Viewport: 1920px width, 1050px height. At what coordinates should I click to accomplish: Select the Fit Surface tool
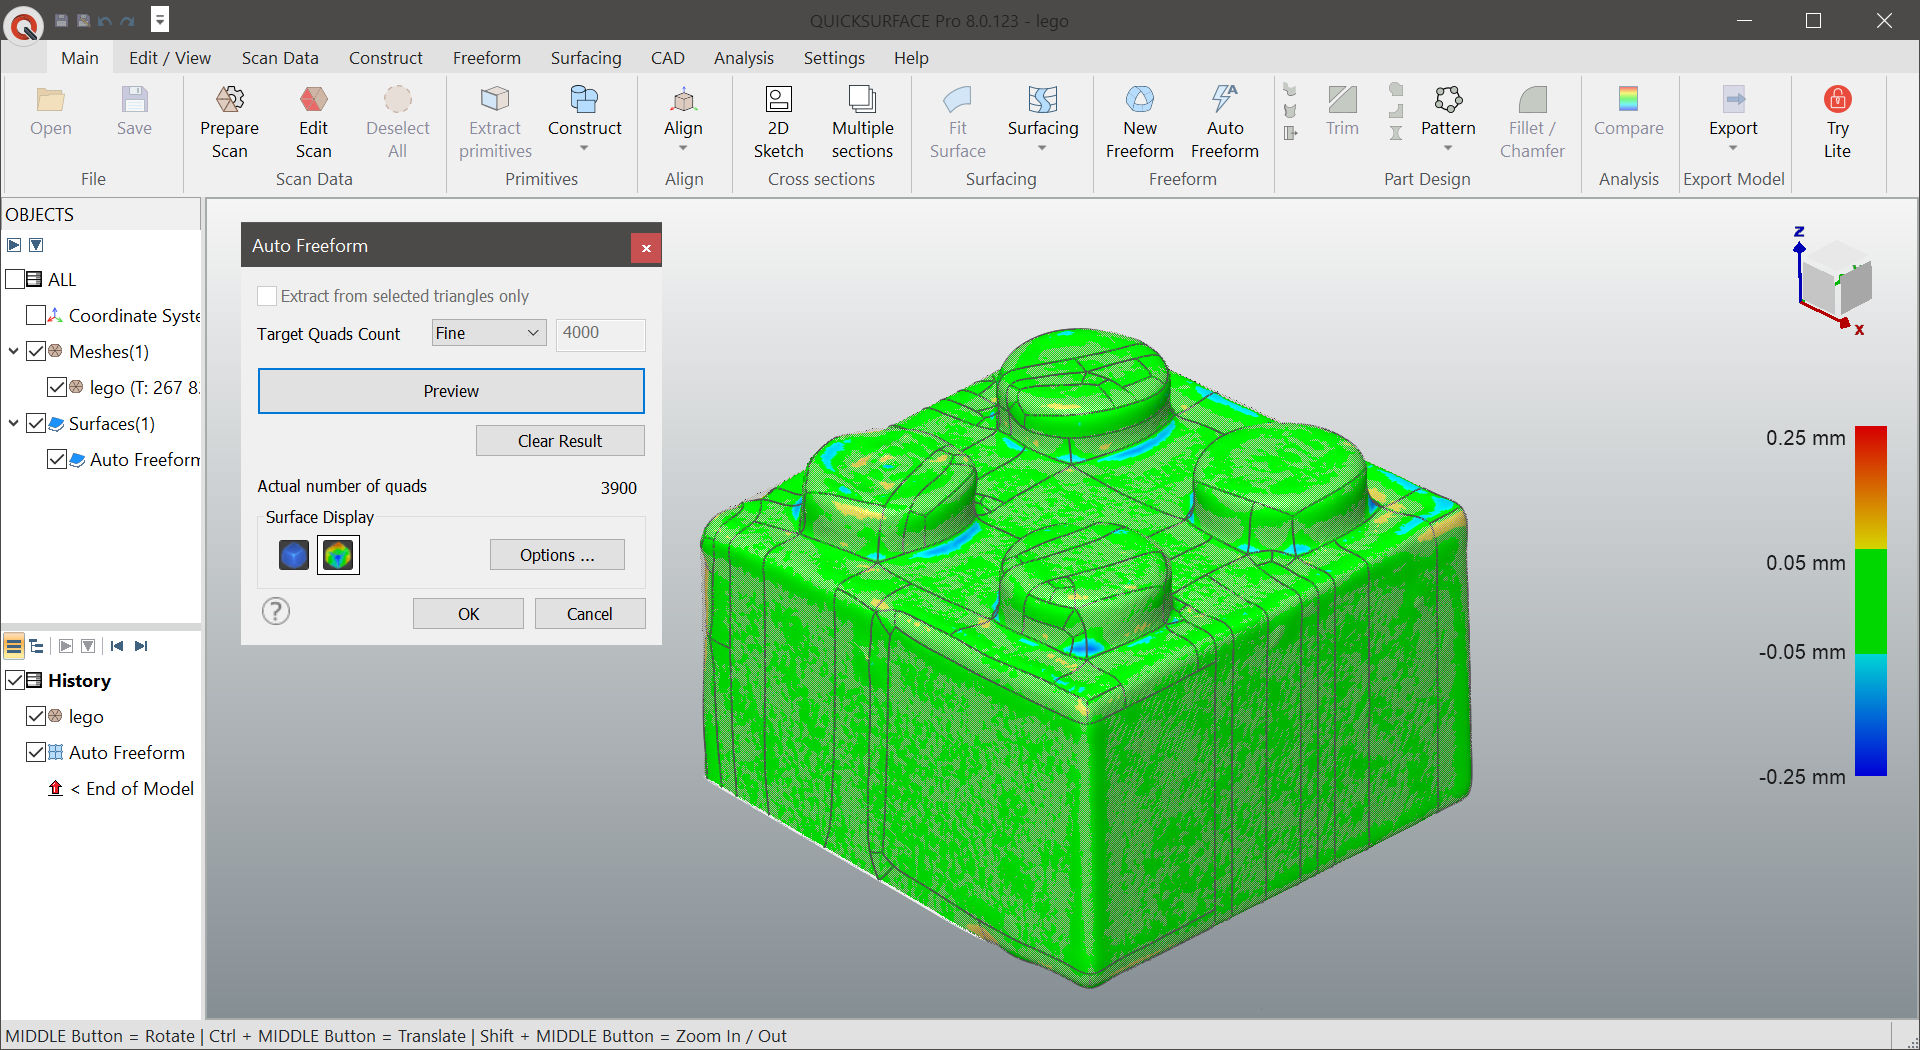(957, 123)
